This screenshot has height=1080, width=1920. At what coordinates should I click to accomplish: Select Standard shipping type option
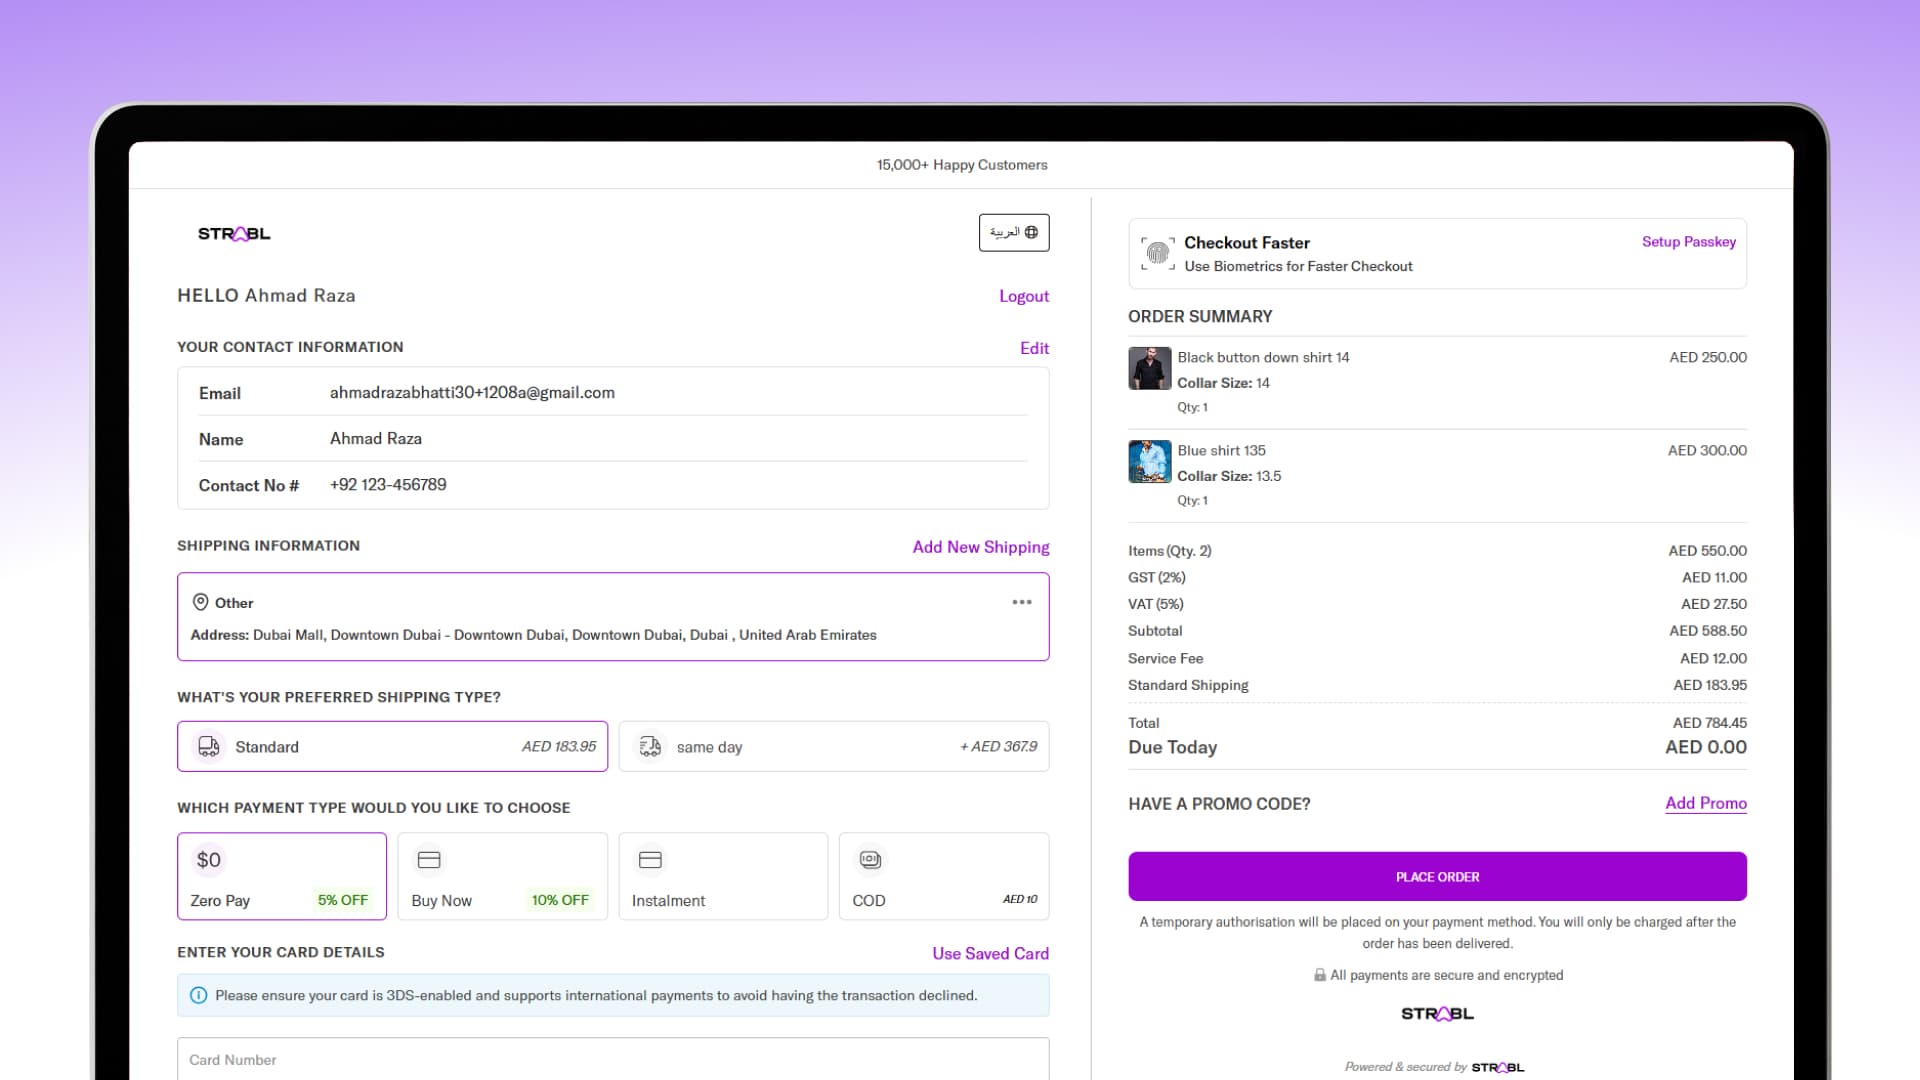click(392, 747)
